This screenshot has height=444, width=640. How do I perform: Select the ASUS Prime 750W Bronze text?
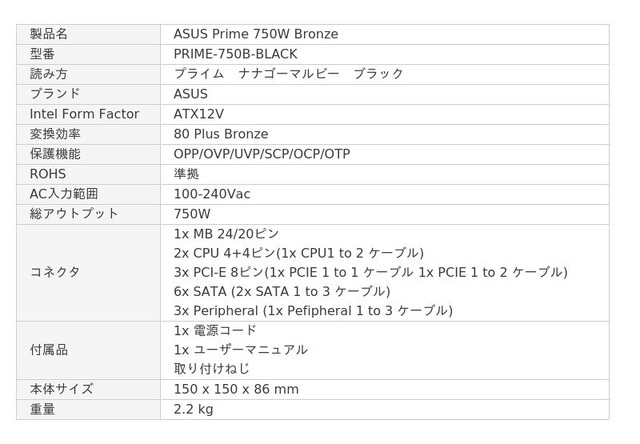pyautogui.click(x=256, y=34)
